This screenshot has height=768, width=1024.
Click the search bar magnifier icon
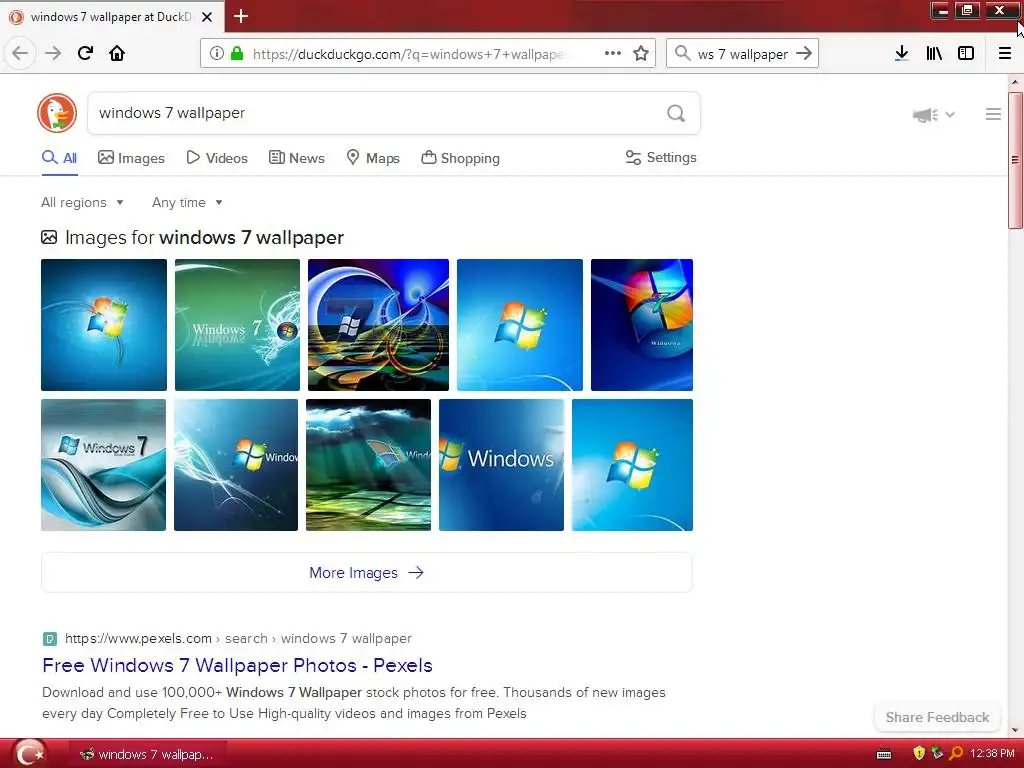coord(682,54)
